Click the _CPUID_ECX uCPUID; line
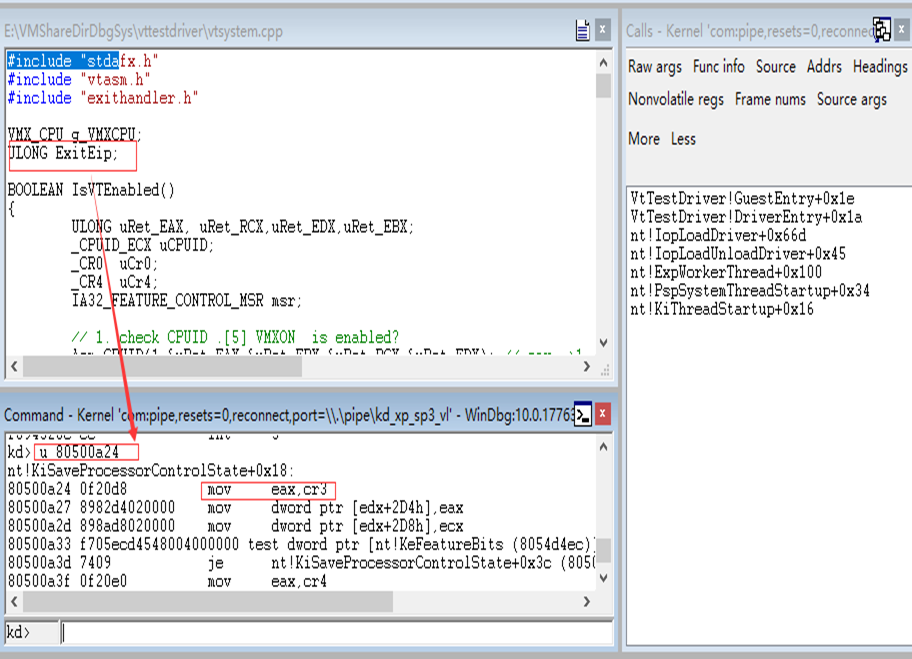Image resolution: width=912 pixels, height=659 pixels. [x=142, y=245]
